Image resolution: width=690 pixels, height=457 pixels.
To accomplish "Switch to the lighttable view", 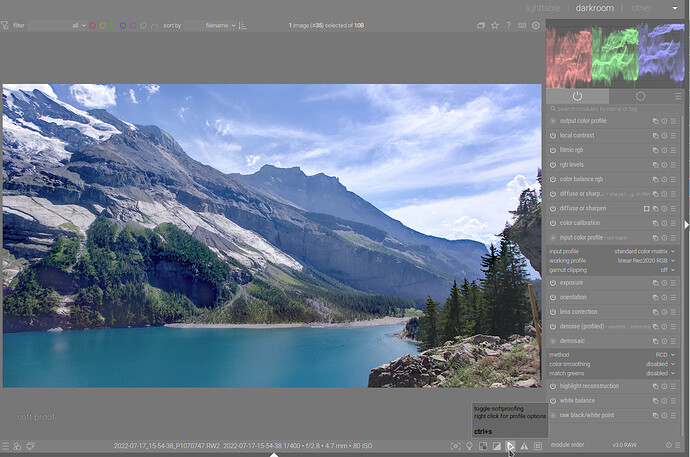I will click(x=543, y=8).
